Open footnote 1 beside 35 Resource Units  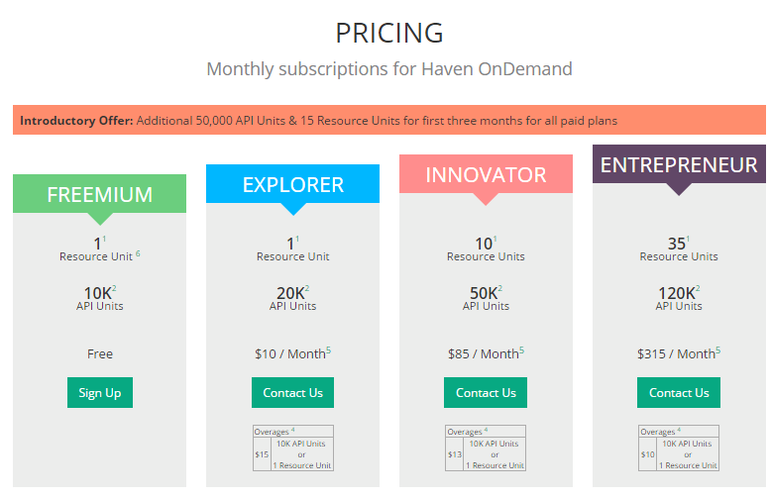tap(688, 239)
